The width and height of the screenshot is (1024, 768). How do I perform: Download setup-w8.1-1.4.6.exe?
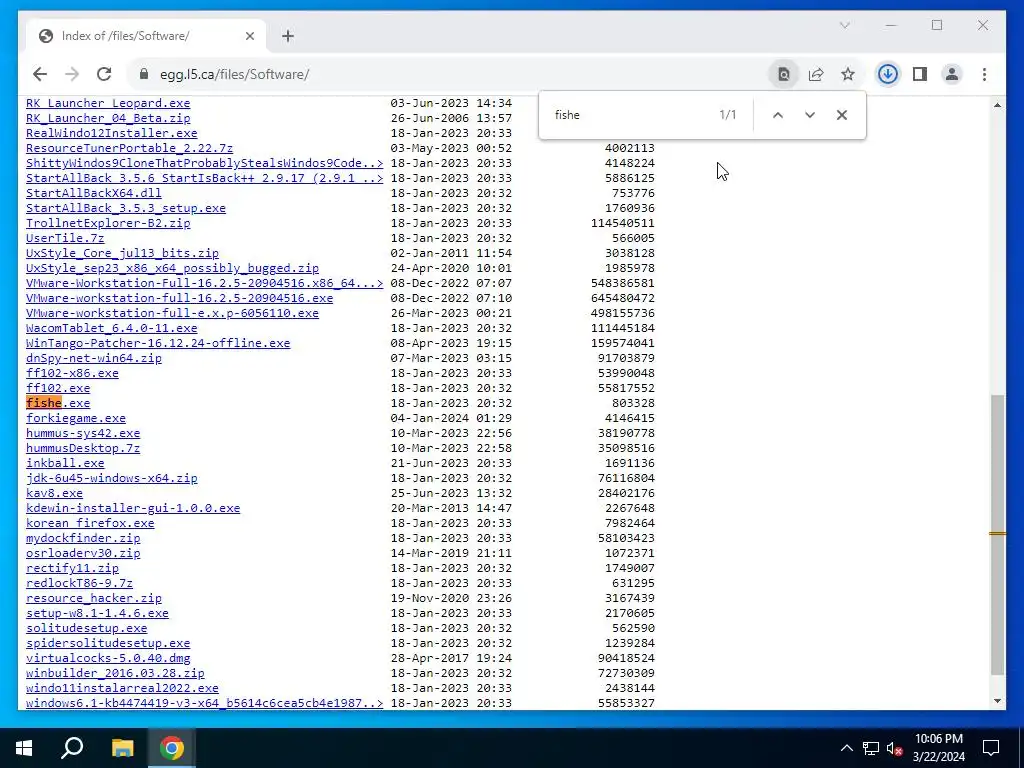[x=97, y=613]
